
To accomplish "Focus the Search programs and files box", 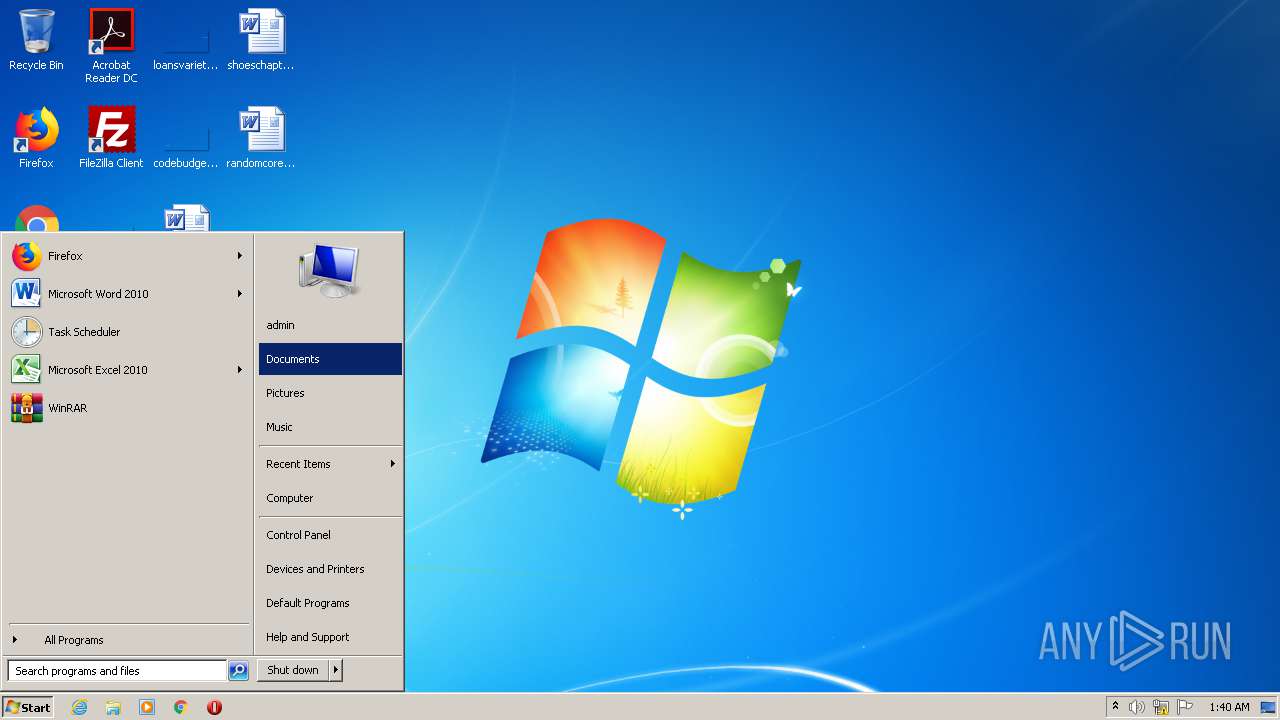I will point(117,671).
